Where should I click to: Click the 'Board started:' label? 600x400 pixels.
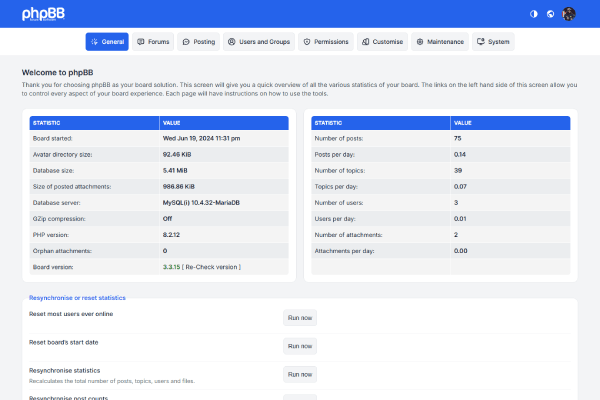(x=52, y=138)
